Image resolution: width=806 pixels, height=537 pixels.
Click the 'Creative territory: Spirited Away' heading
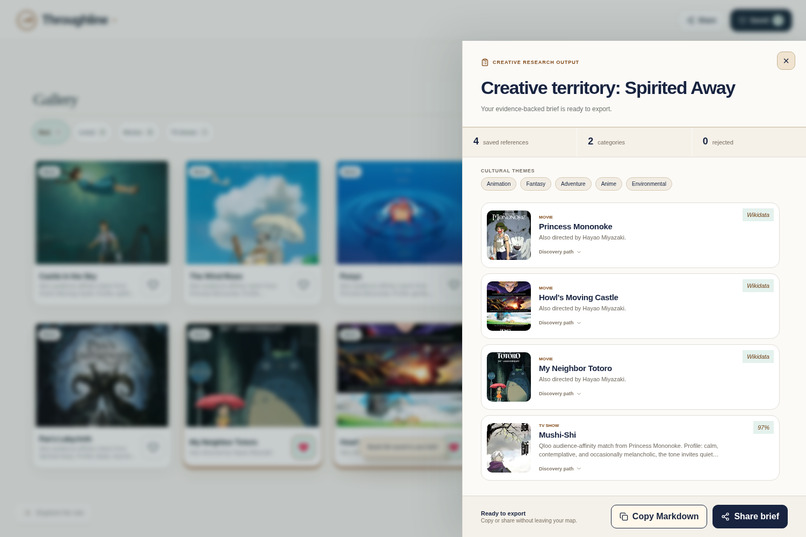pos(608,88)
